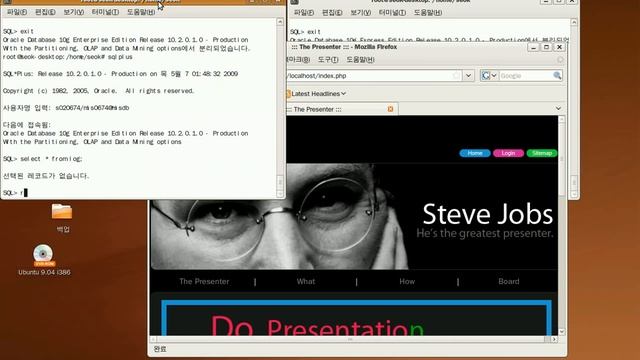Click the Firefox activity throbber icon
Screen dimensions: 640x360
click(560, 60)
